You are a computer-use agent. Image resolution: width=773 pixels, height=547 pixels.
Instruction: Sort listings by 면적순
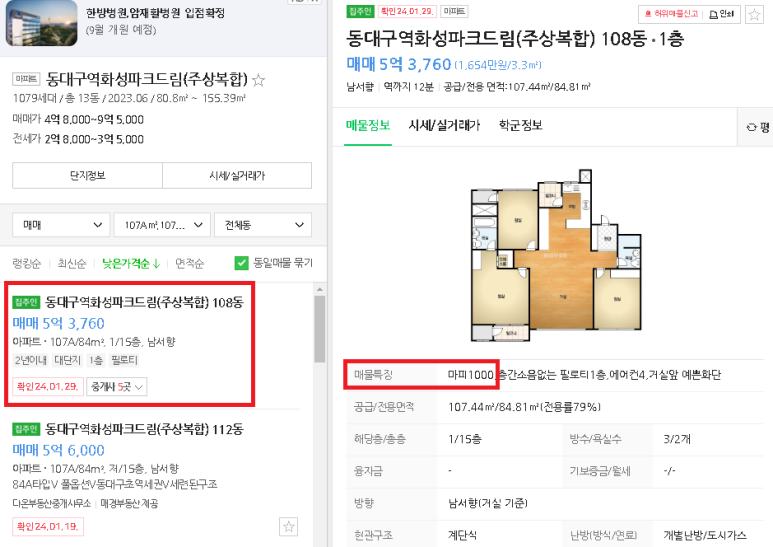point(189,264)
